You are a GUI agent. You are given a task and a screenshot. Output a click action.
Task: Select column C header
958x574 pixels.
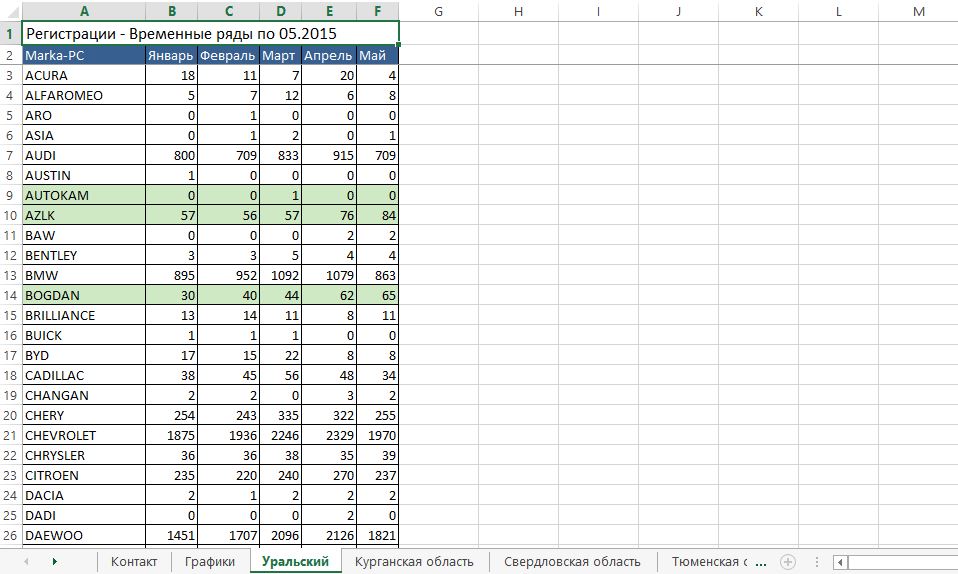[229, 11]
